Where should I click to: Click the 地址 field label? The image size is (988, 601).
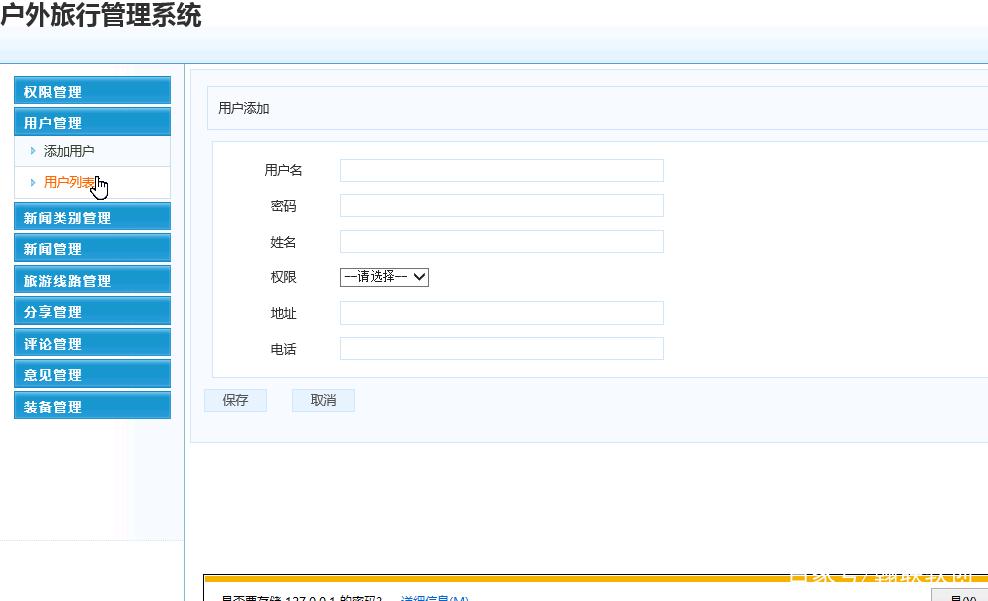coord(284,313)
